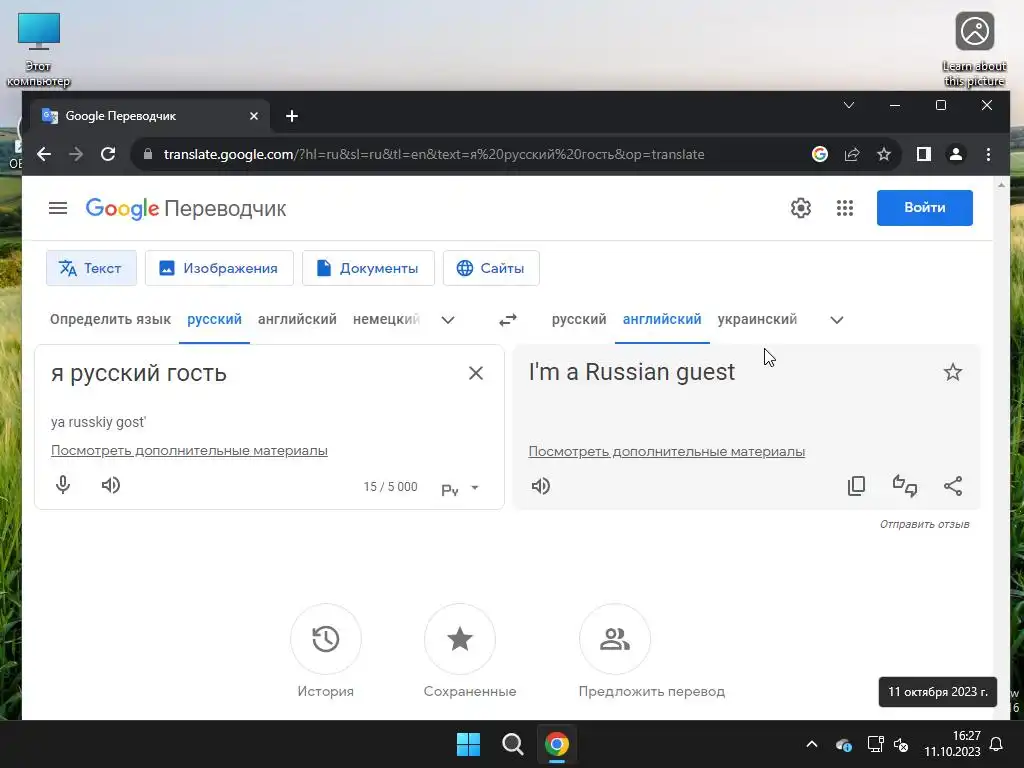Open translation Посмотреть дополнительные материалы link
The width and height of the screenshot is (1024, 768).
[x=667, y=451]
